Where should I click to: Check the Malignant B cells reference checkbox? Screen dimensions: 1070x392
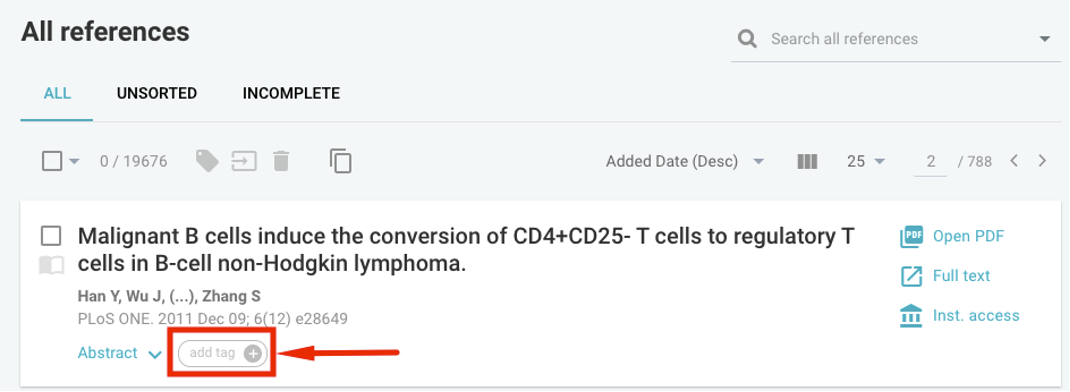[51, 236]
